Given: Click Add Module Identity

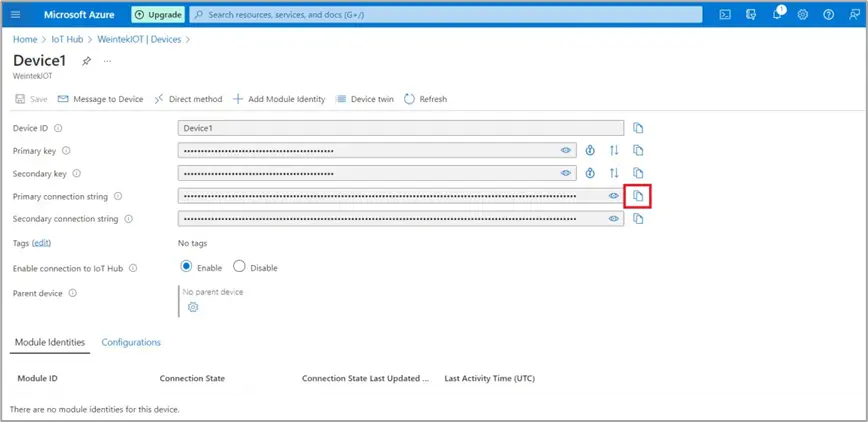Looking at the screenshot, I should [x=278, y=99].
